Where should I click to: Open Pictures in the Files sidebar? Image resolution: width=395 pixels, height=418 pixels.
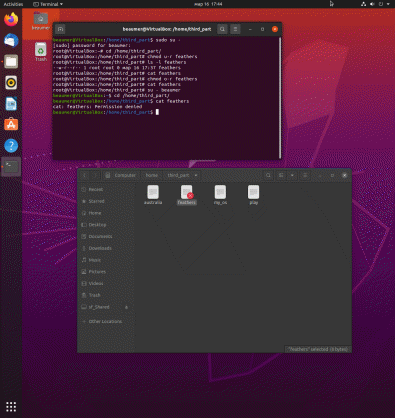pos(106,272)
